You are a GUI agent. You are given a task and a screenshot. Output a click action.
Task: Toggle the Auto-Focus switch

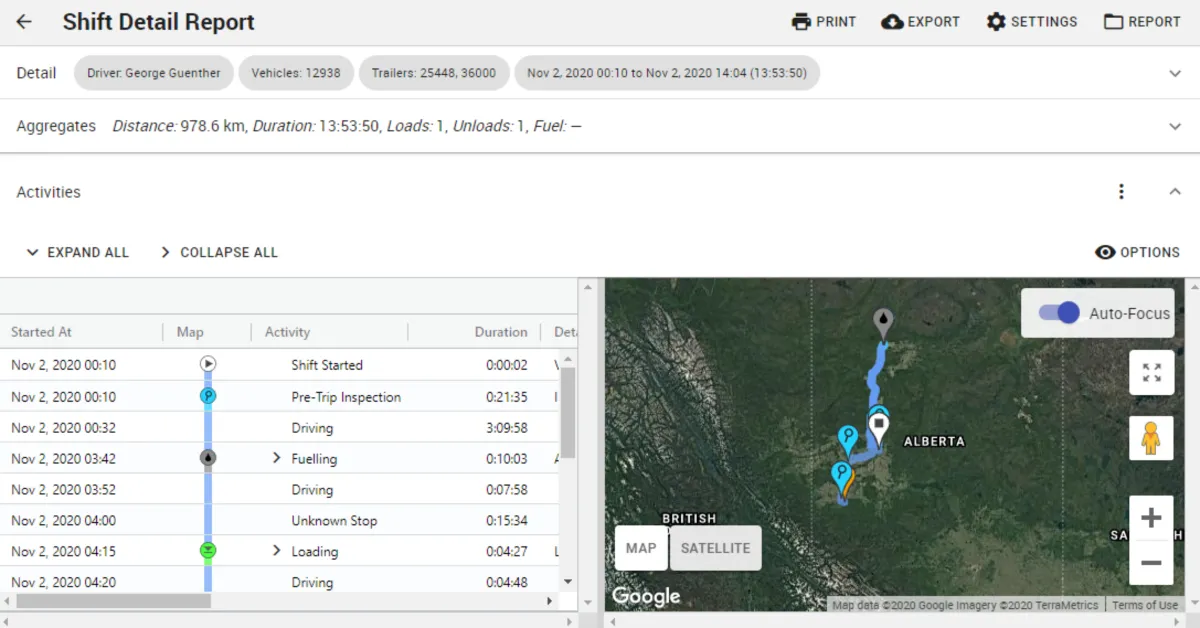click(x=1059, y=313)
